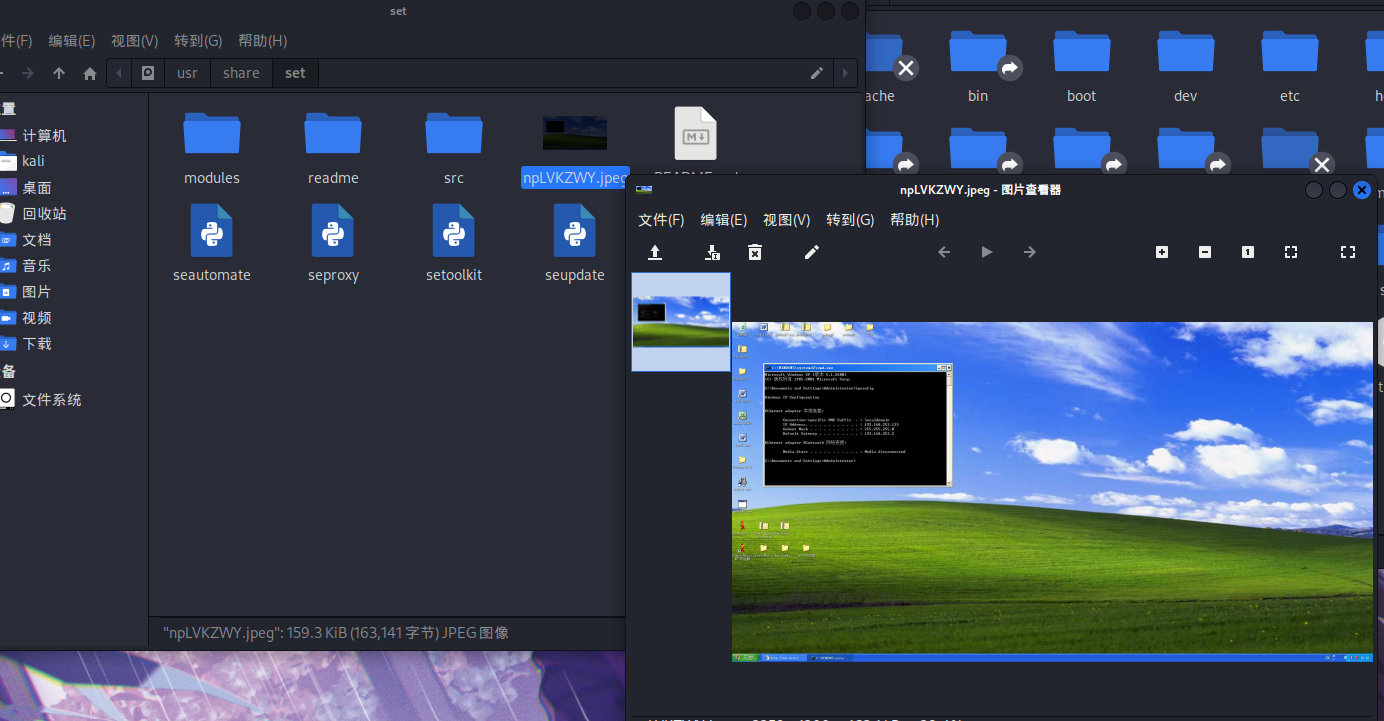Click the save-as icon in image viewer toolbar
This screenshot has height=721, width=1384.
point(712,252)
